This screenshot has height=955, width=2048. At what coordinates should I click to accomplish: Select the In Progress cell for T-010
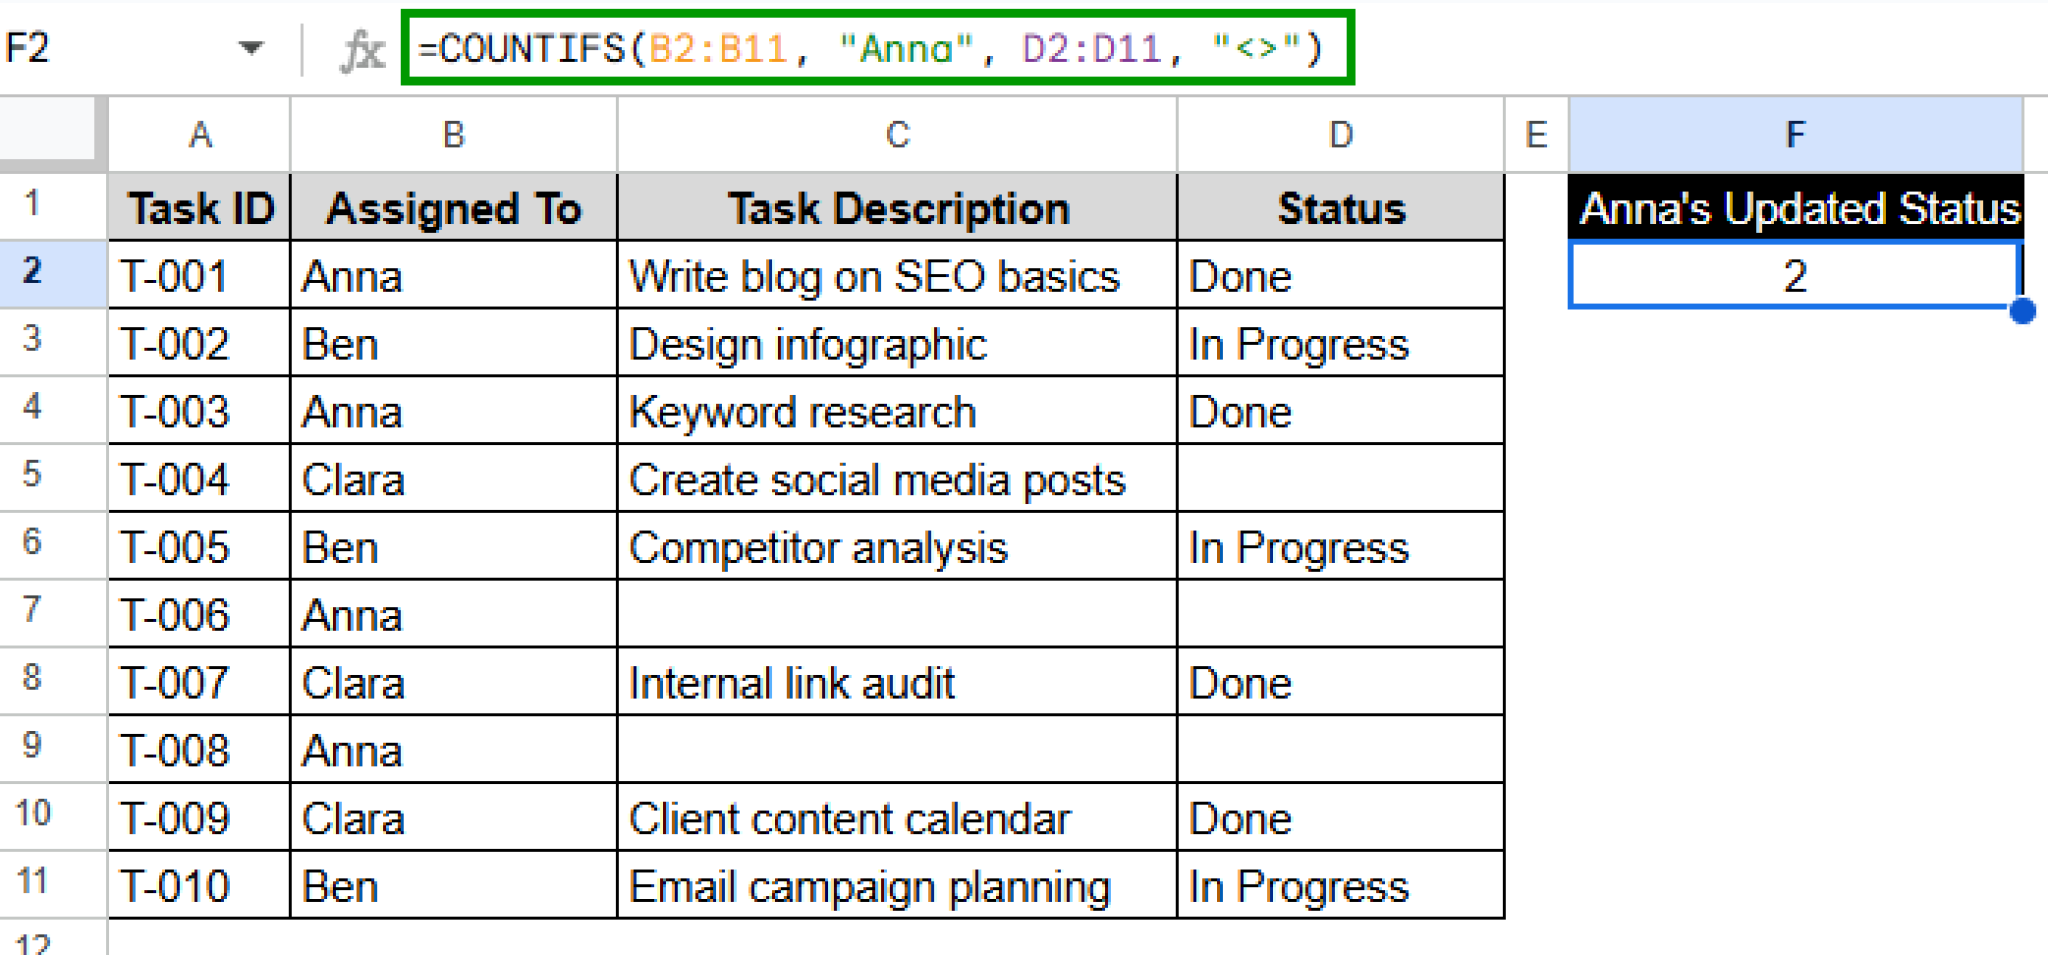pos(1340,884)
